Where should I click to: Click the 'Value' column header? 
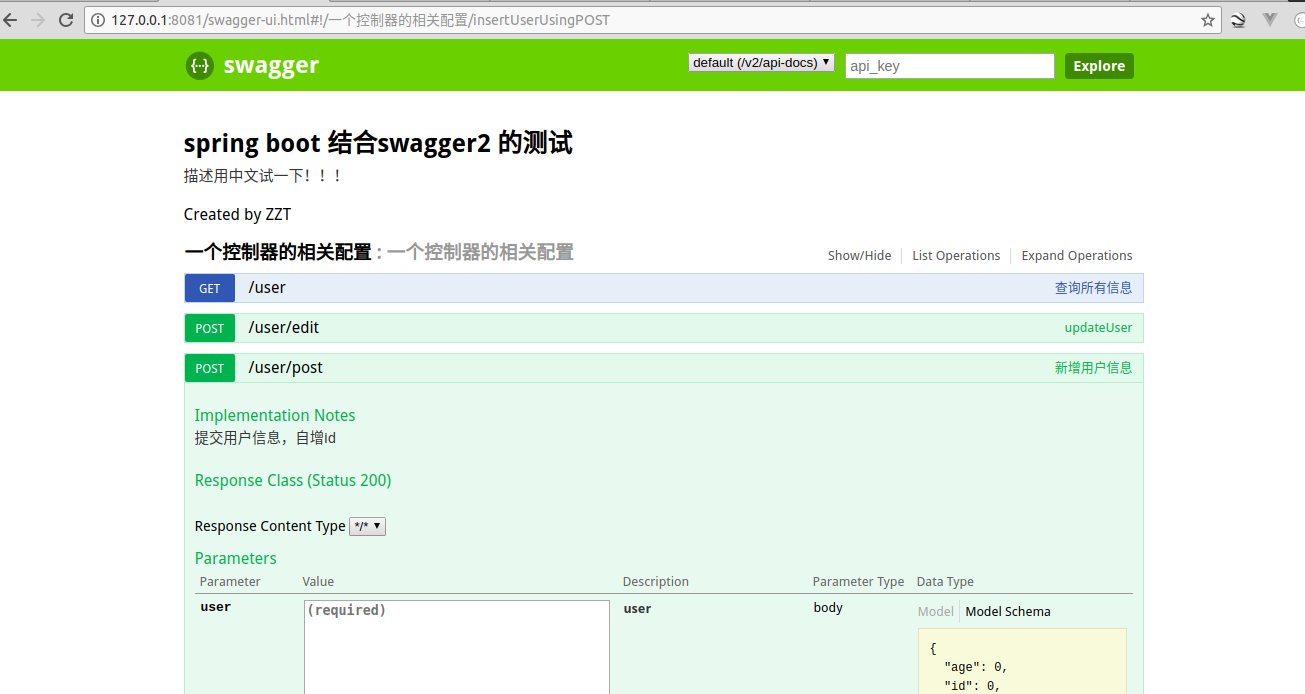click(318, 582)
